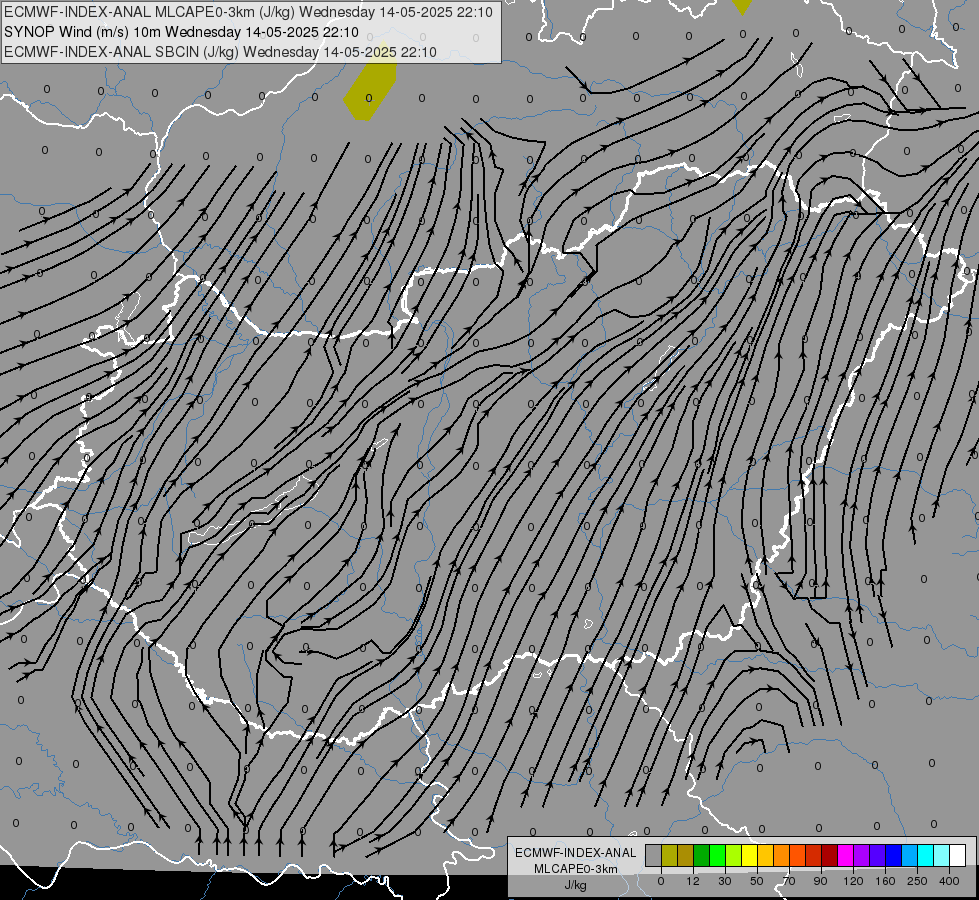Click the olive swatch just above 0
Image resolution: width=979 pixels, height=900 pixels.
click(669, 856)
